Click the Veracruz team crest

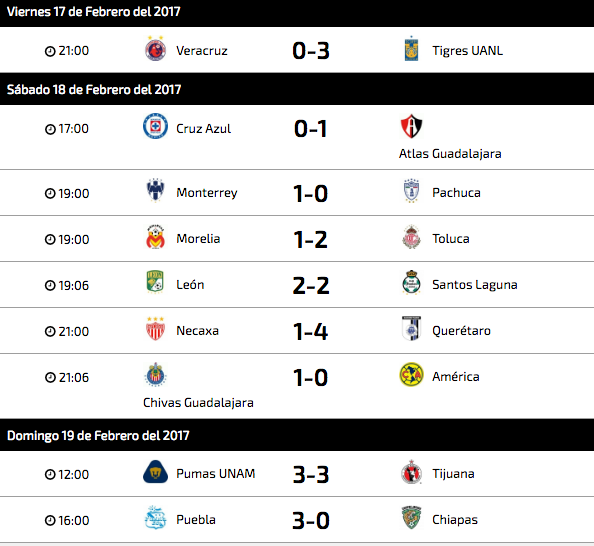pyautogui.click(x=155, y=49)
